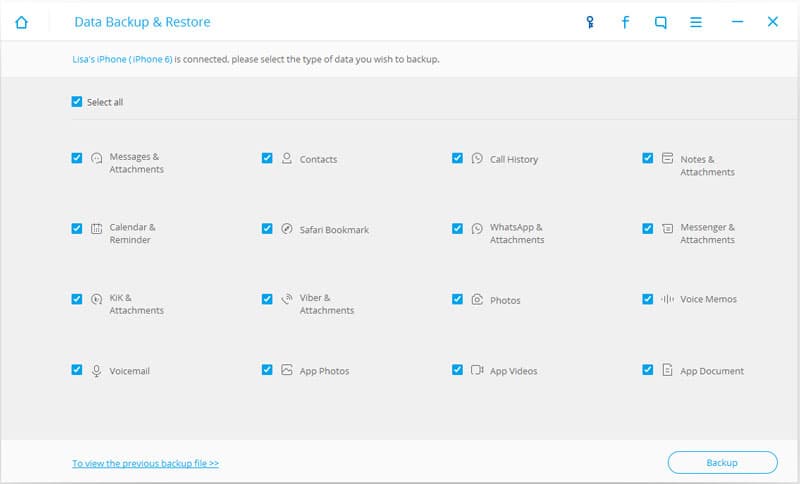Uncheck the App Document checkbox
Viewport: 800px width, 484px height.
[x=647, y=370]
